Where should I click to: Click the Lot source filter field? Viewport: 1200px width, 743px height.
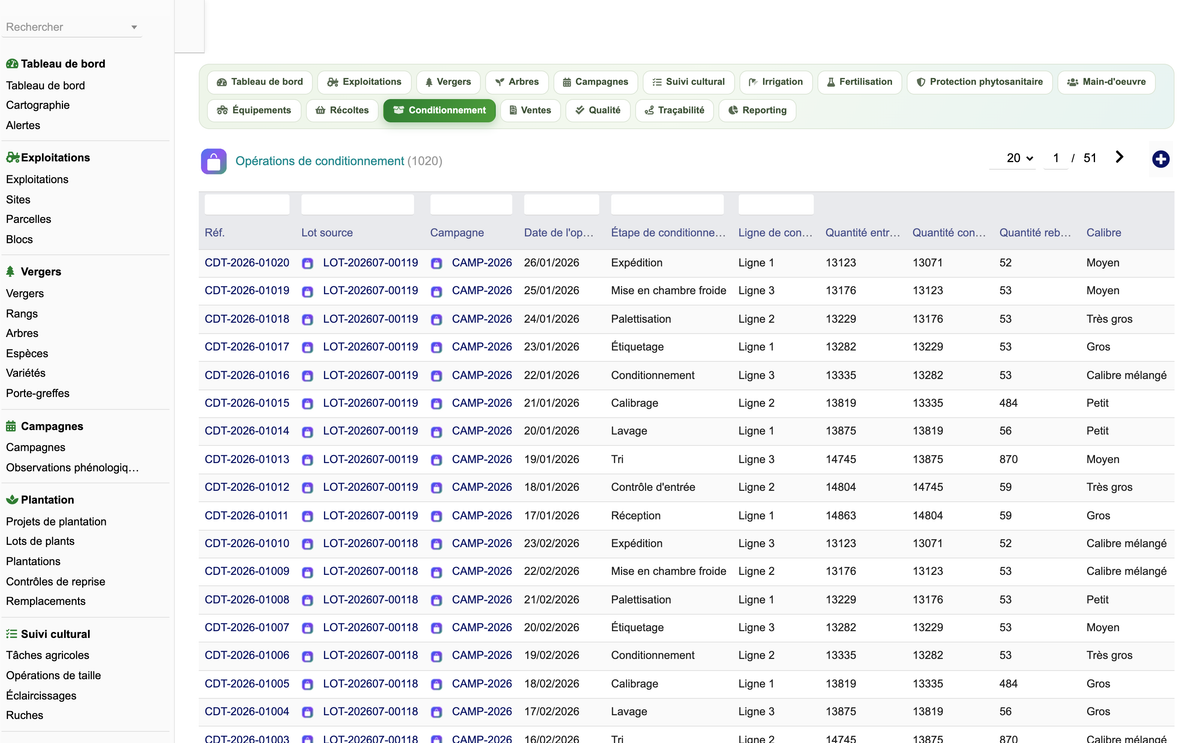tap(358, 204)
